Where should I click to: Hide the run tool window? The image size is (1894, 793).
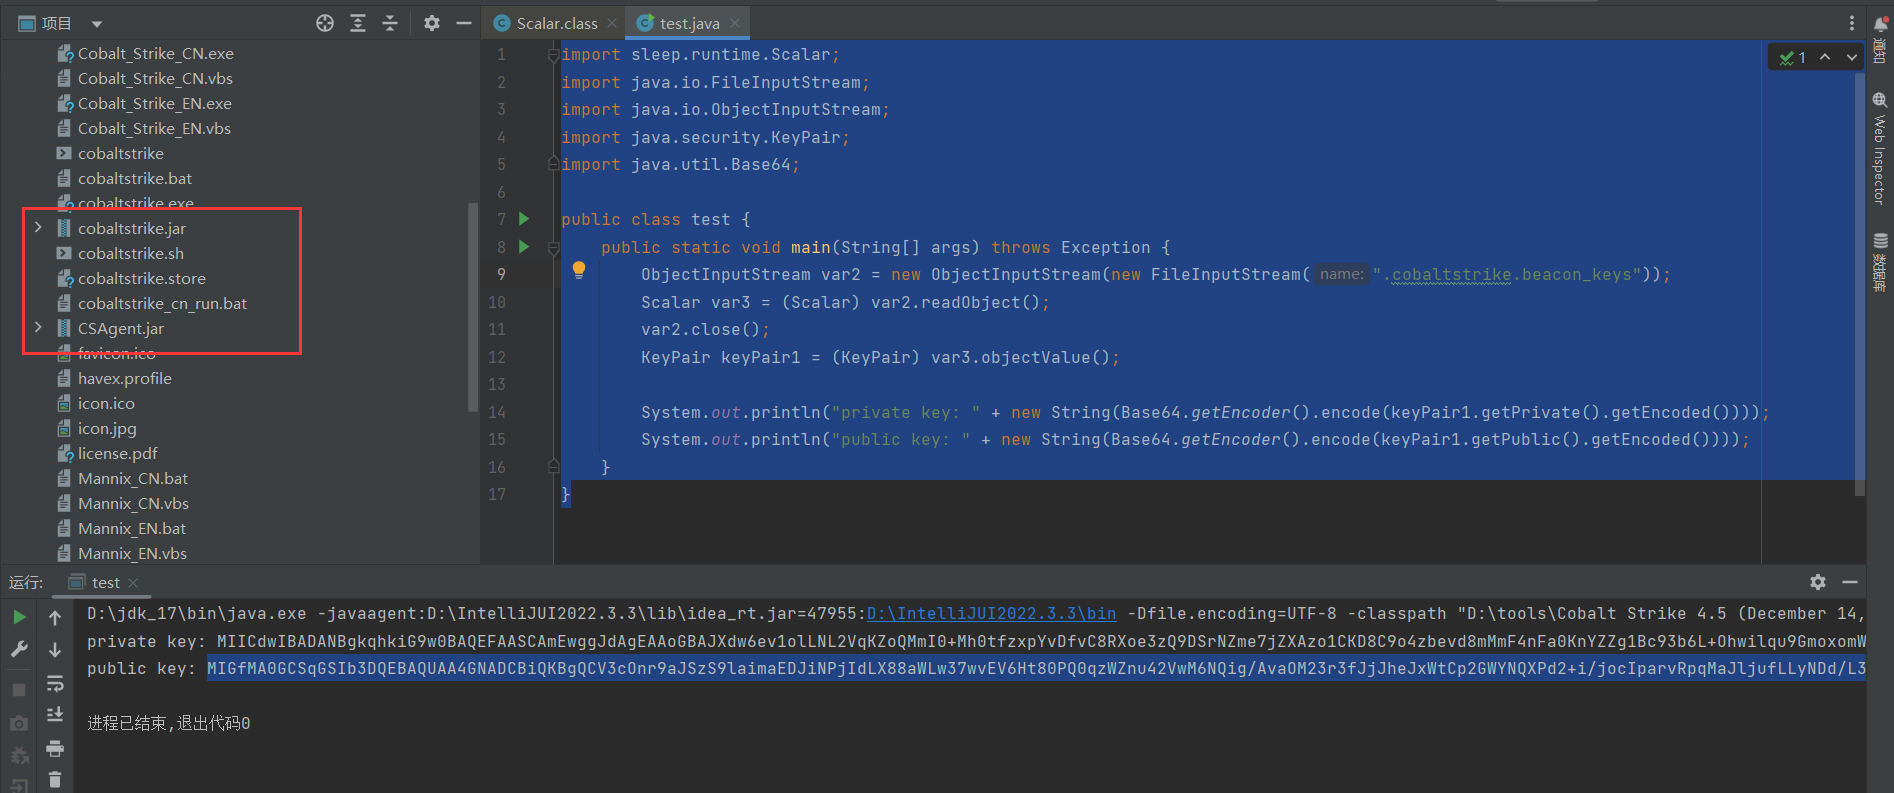coord(1850,582)
